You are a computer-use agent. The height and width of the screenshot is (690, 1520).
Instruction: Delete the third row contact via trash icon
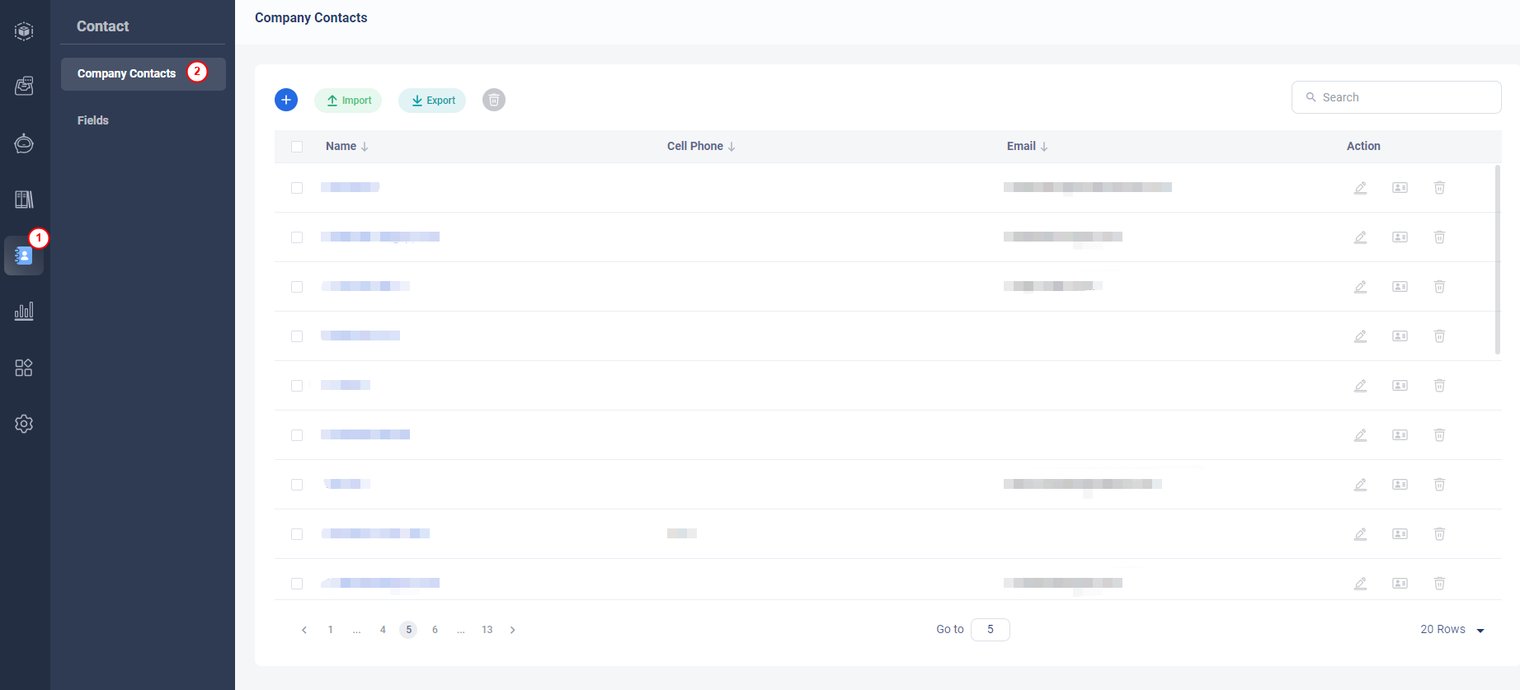tap(1439, 287)
